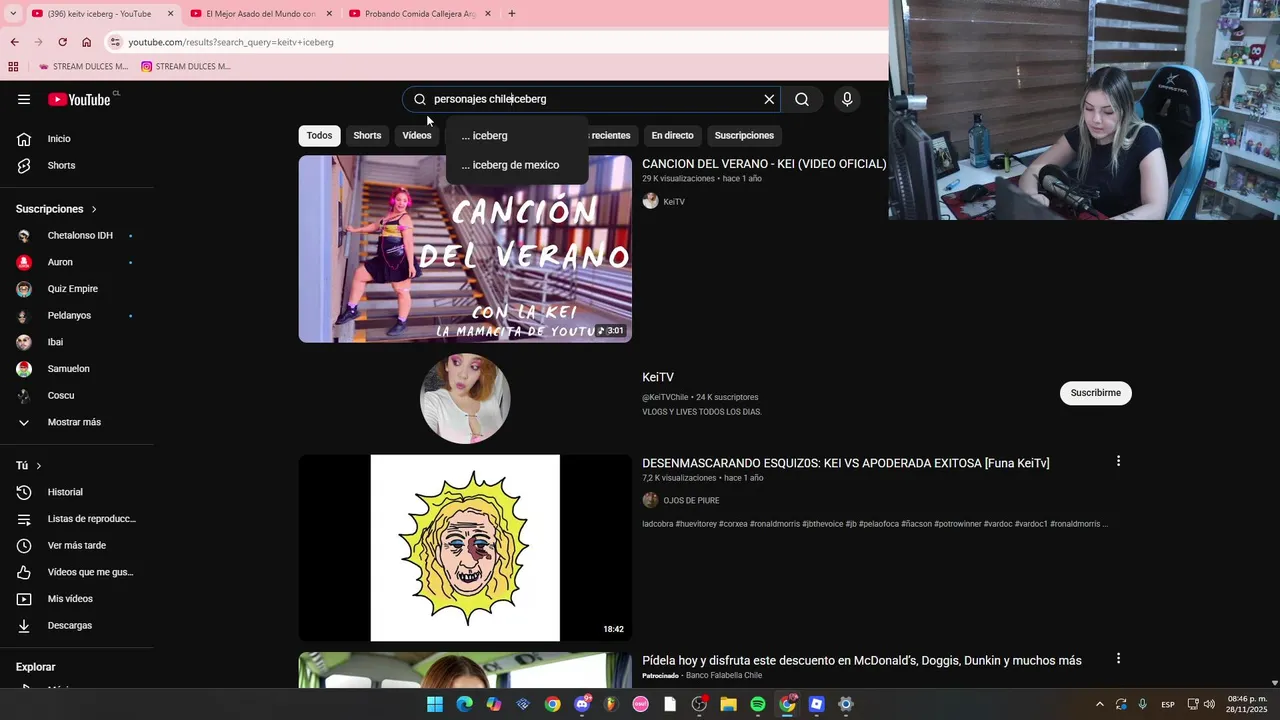Open Auron channel subscription
Screen dimensions: 1280x720
coord(77,262)
